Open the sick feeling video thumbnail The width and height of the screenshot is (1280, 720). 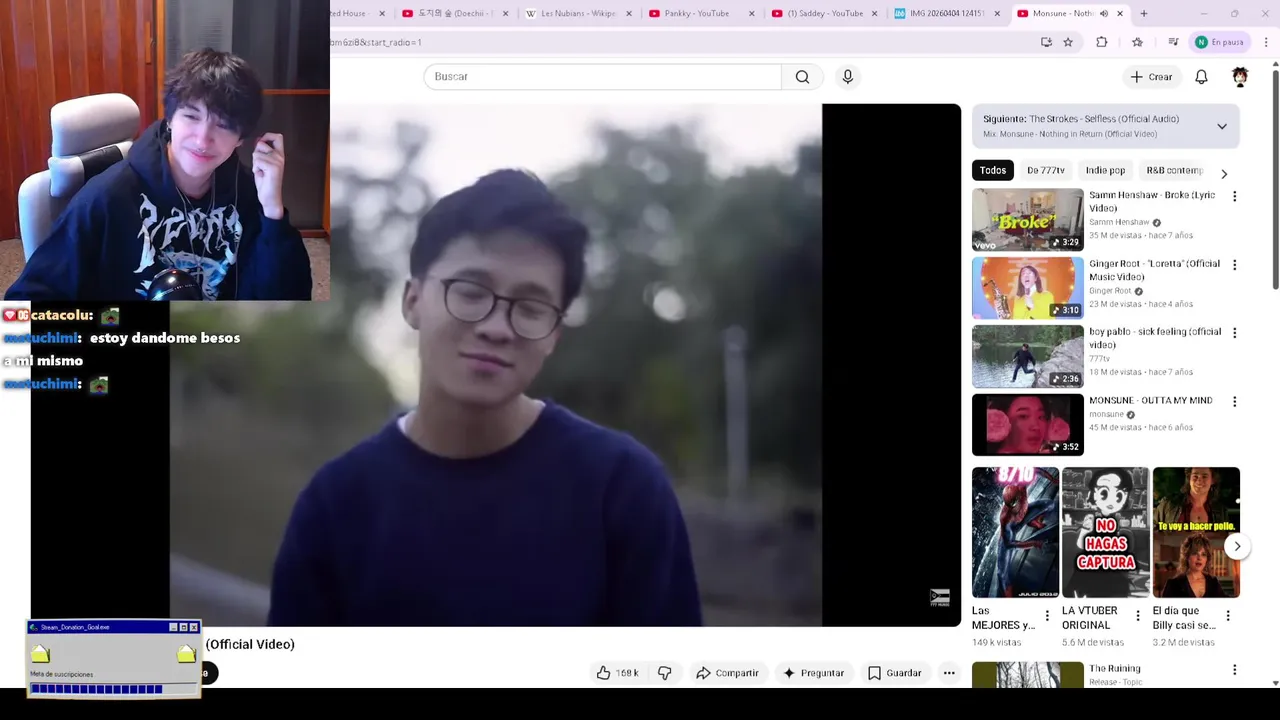[x=1027, y=356]
